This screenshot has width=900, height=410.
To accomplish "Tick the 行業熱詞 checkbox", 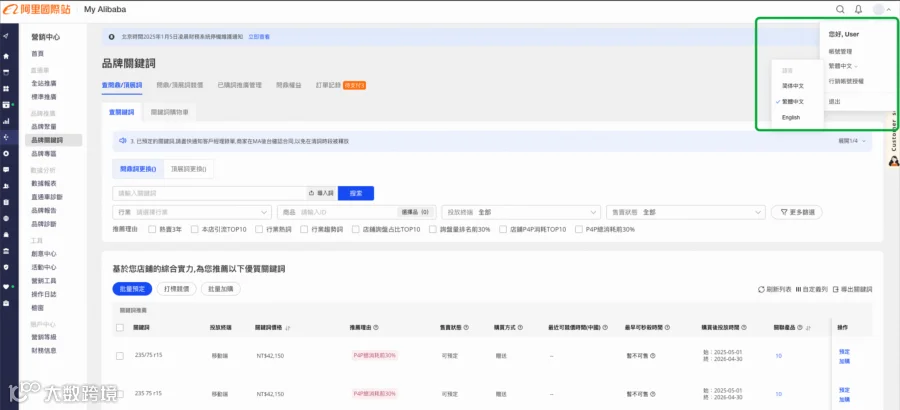I will [259, 229].
